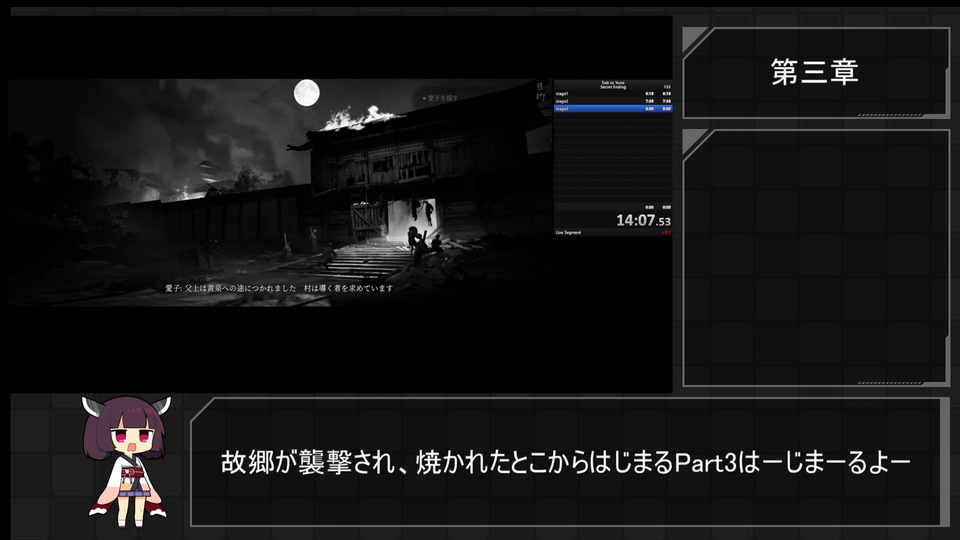Click the Live Segment label
The image size is (960, 540).
(x=568, y=233)
